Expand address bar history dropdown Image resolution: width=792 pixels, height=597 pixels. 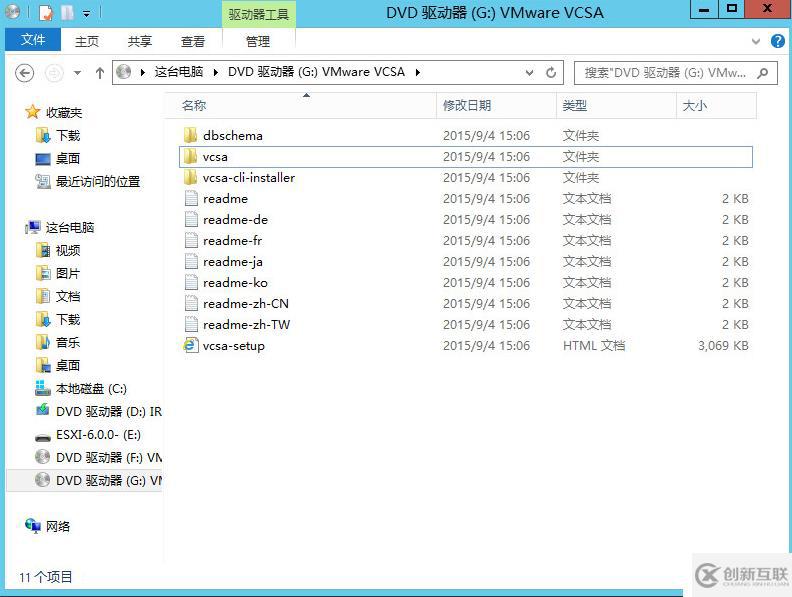click(x=529, y=73)
